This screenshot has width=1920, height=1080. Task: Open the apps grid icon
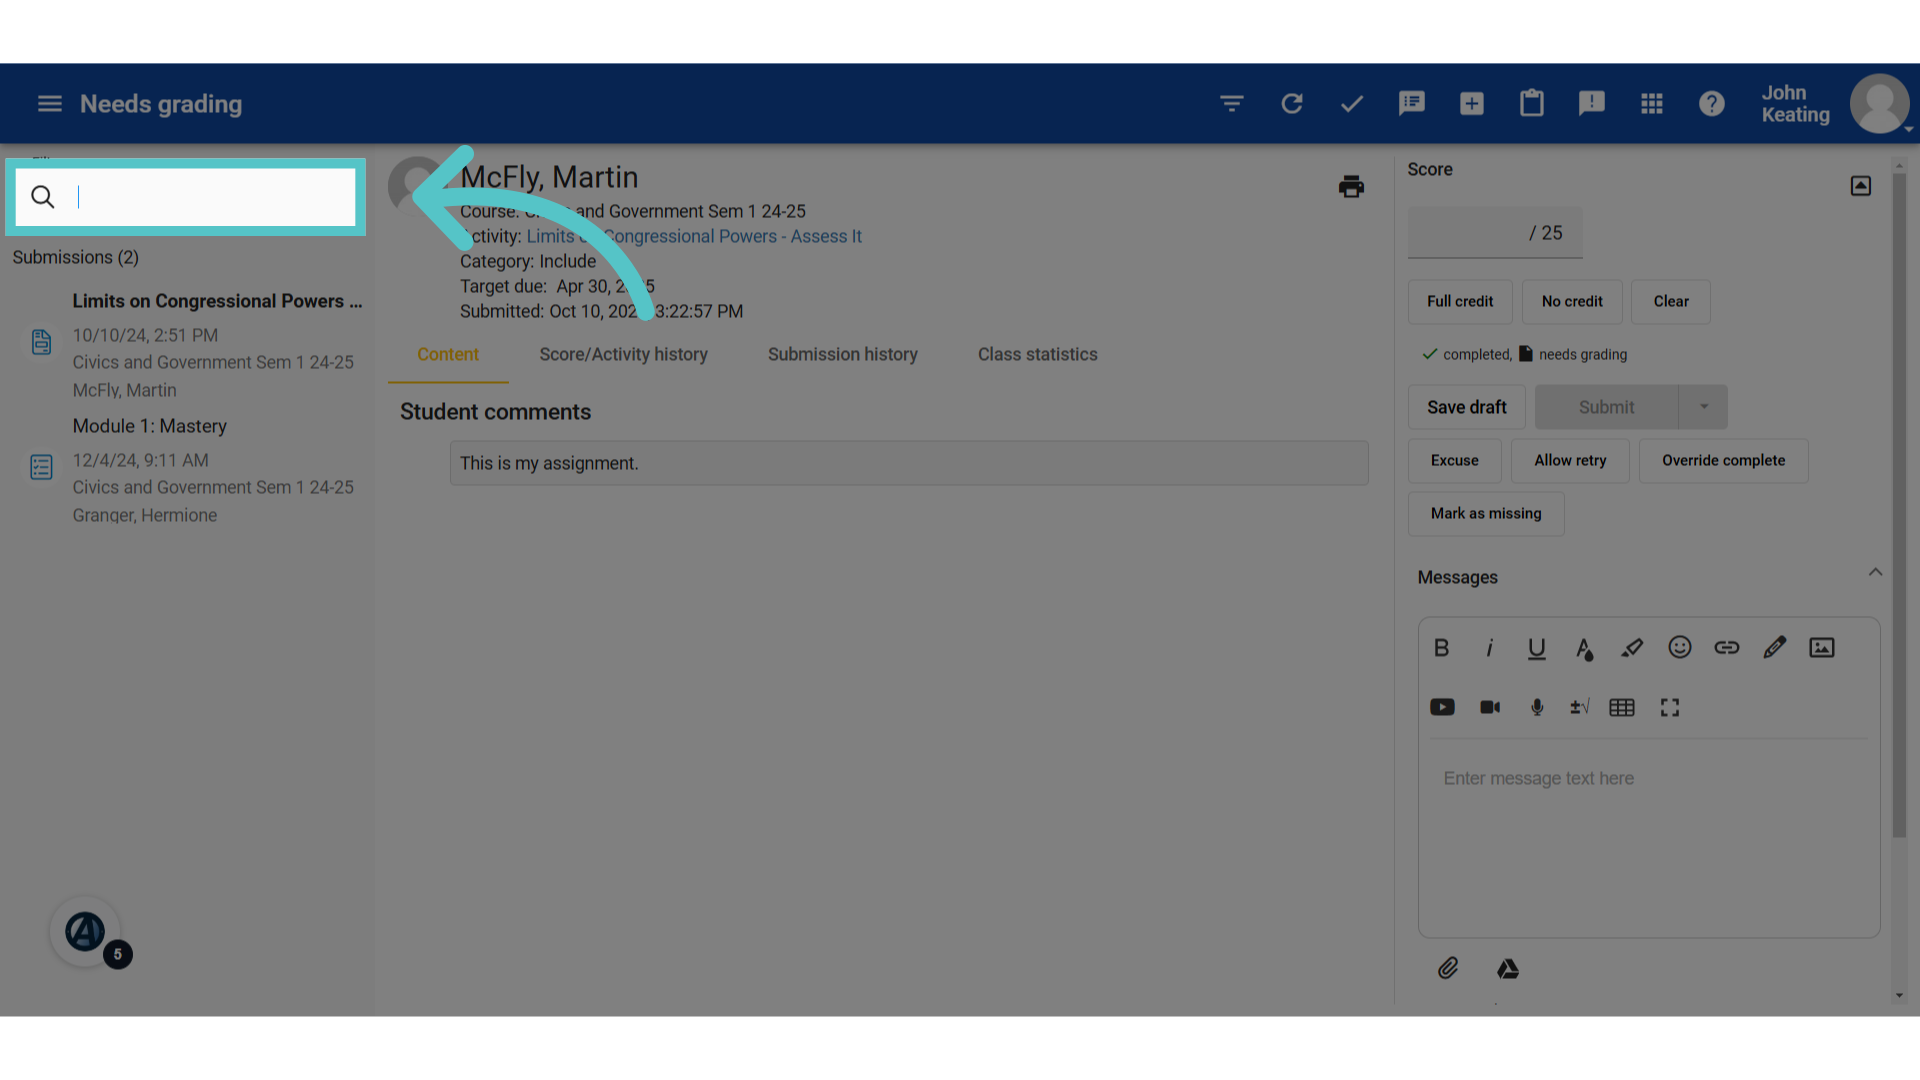1652,103
